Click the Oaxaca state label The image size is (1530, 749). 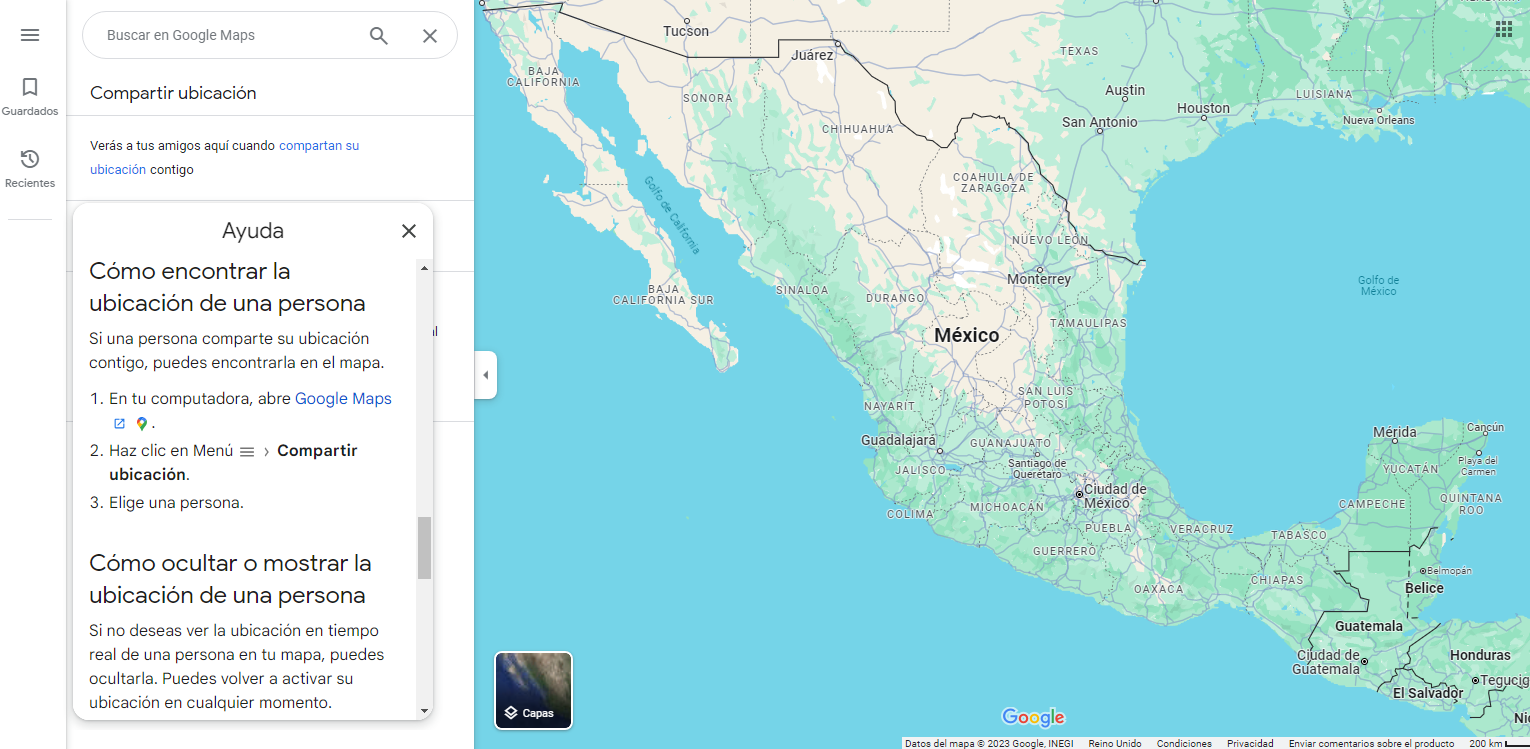tap(1158, 589)
